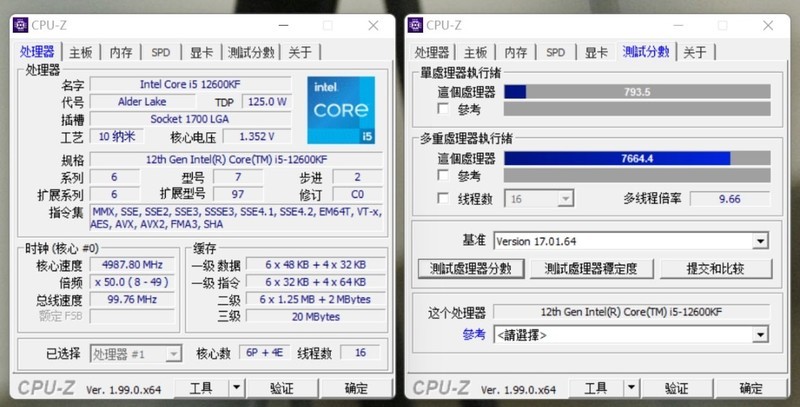
Task: Switch to 測試分數 tab in left window
Action: pyautogui.click(x=251, y=52)
